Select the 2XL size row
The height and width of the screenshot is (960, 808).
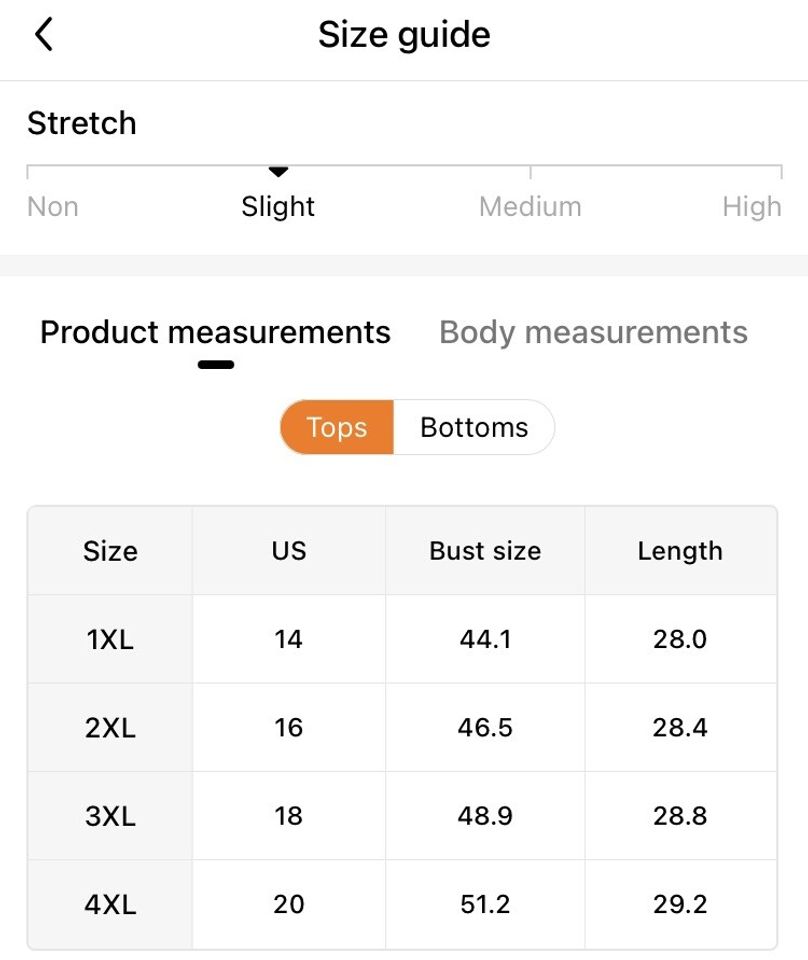coord(110,727)
